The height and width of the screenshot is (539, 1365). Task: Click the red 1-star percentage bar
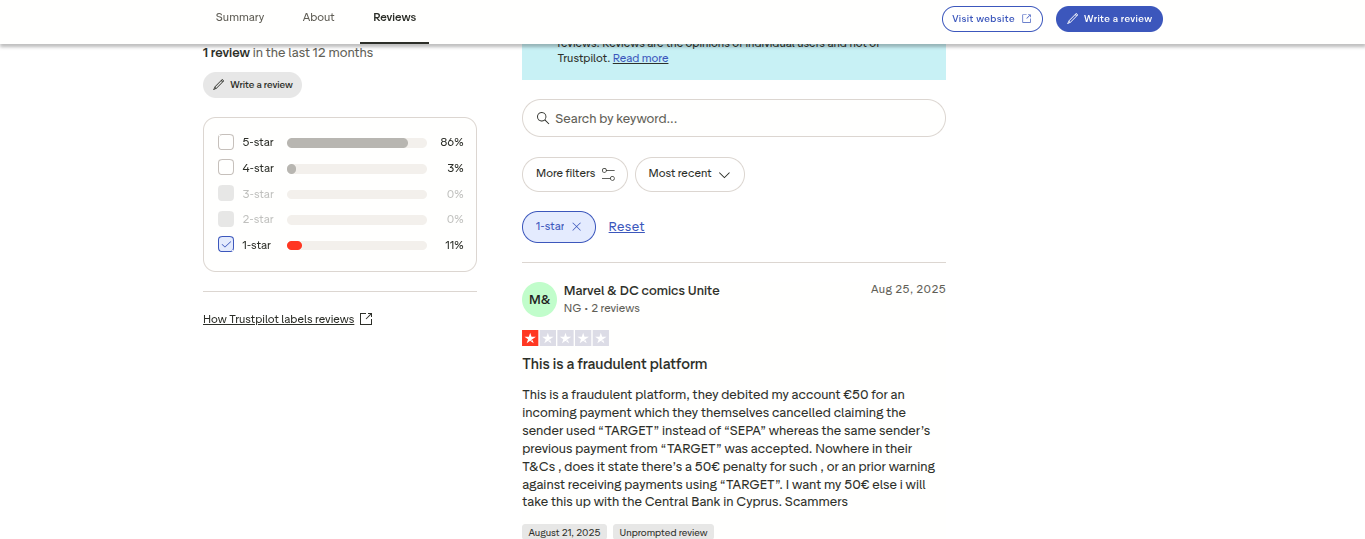tap(294, 245)
